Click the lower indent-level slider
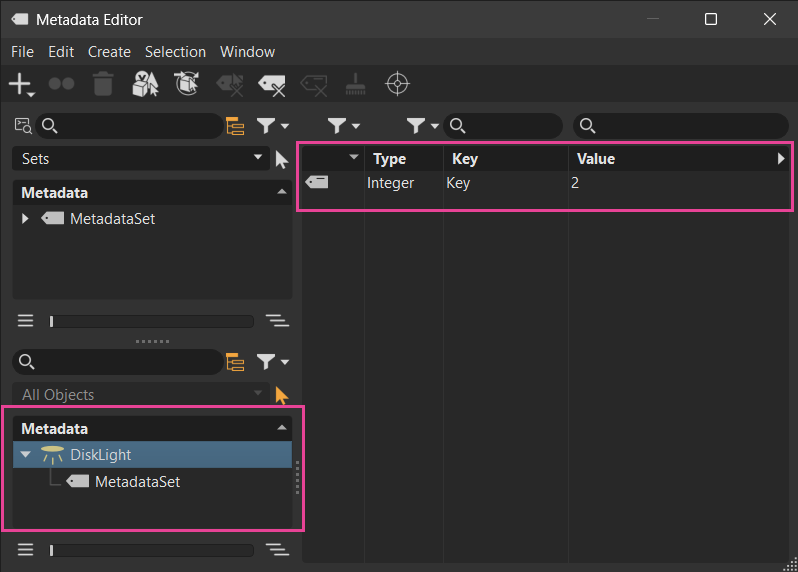This screenshot has width=798, height=572. coord(151,550)
